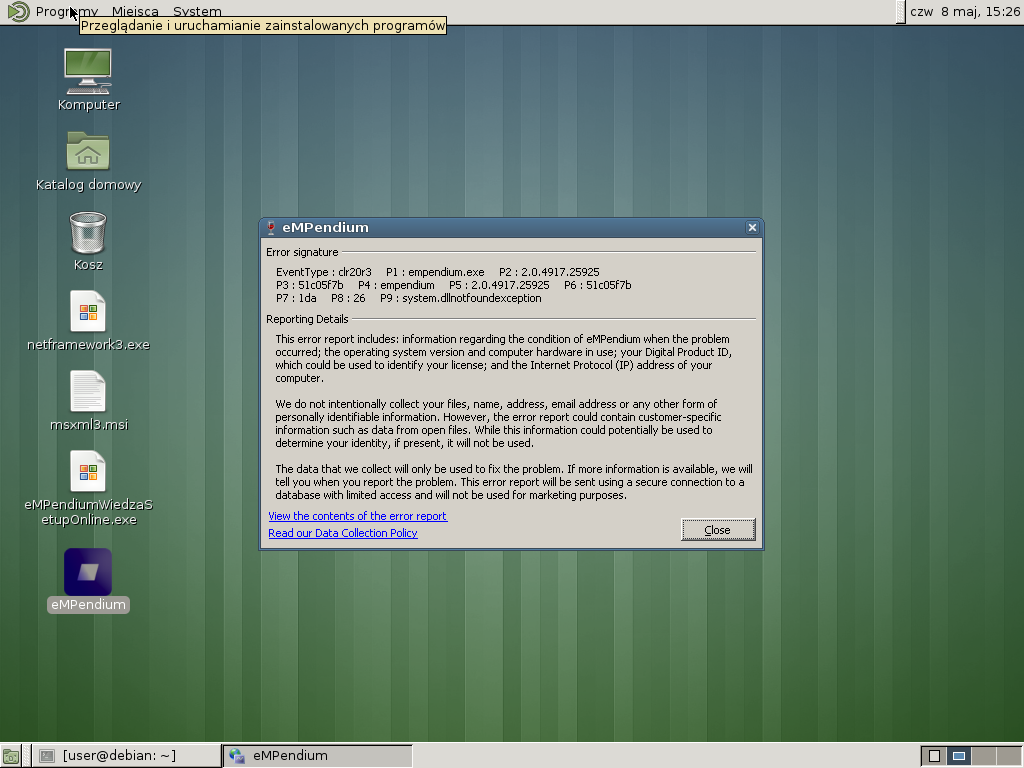
Task: Switch to the second workspace in pager
Action: (x=959, y=756)
